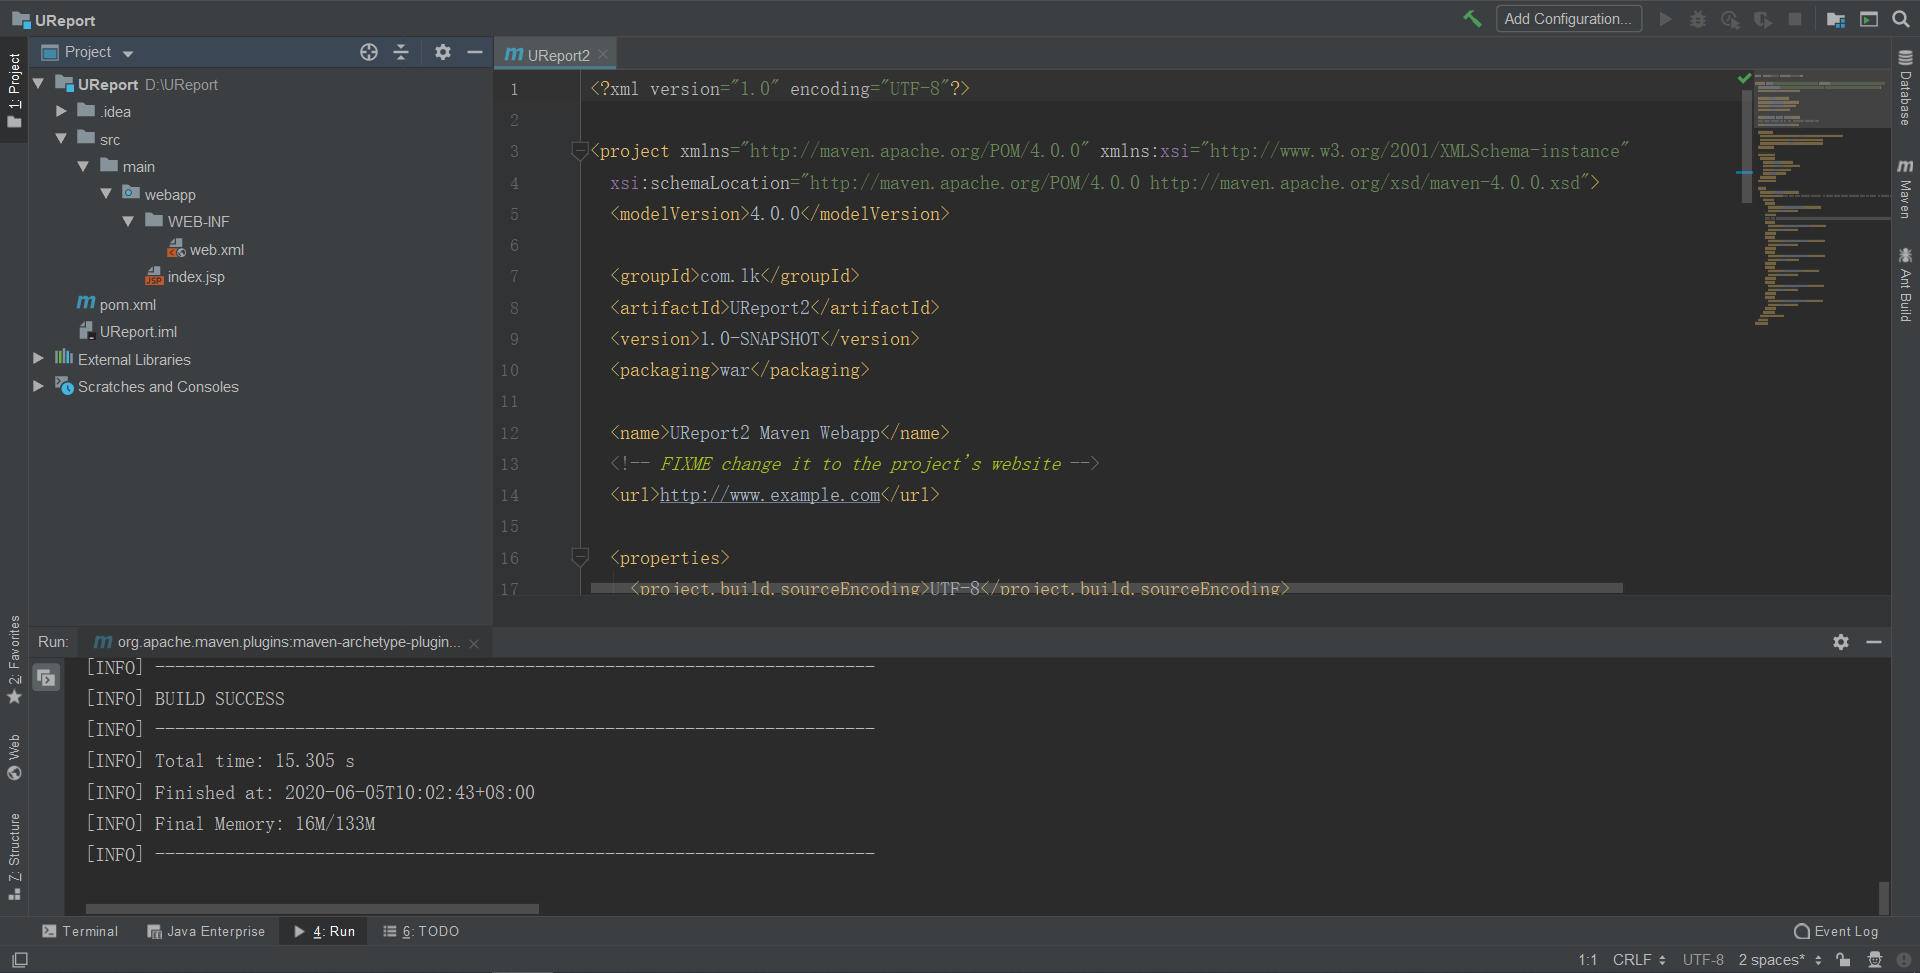Image resolution: width=1920 pixels, height=973 pixels.
Task: Click the Add Configuration button
Action: [x=1568, y=18]
